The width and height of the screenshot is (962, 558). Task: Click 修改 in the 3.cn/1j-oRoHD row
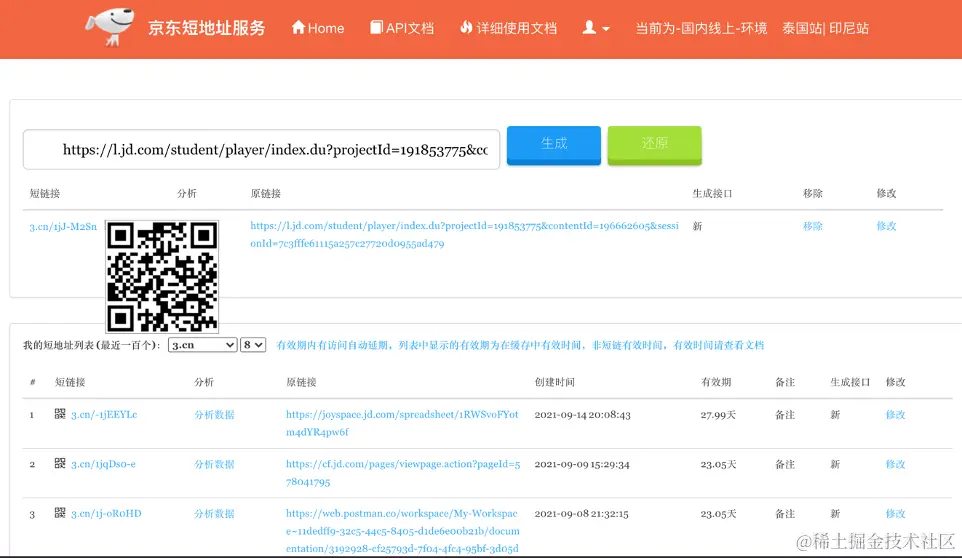[x=895, y=514]
